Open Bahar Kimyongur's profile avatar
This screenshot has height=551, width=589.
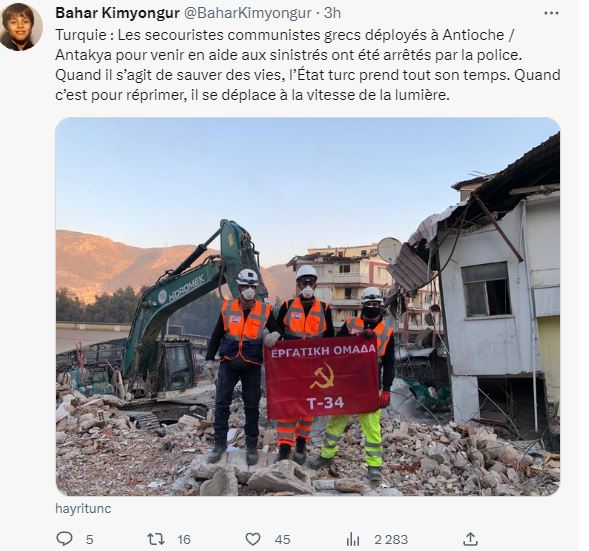(x=21, y=27)
